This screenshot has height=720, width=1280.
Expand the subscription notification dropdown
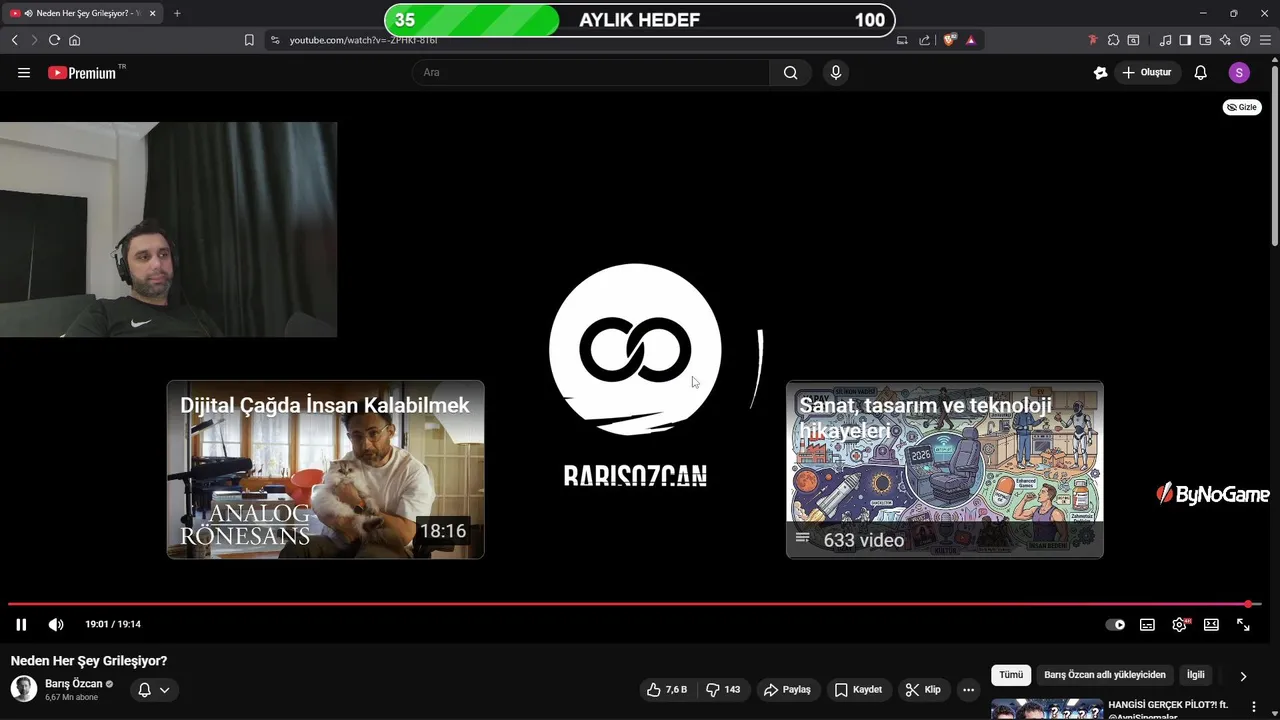[154, 689]
